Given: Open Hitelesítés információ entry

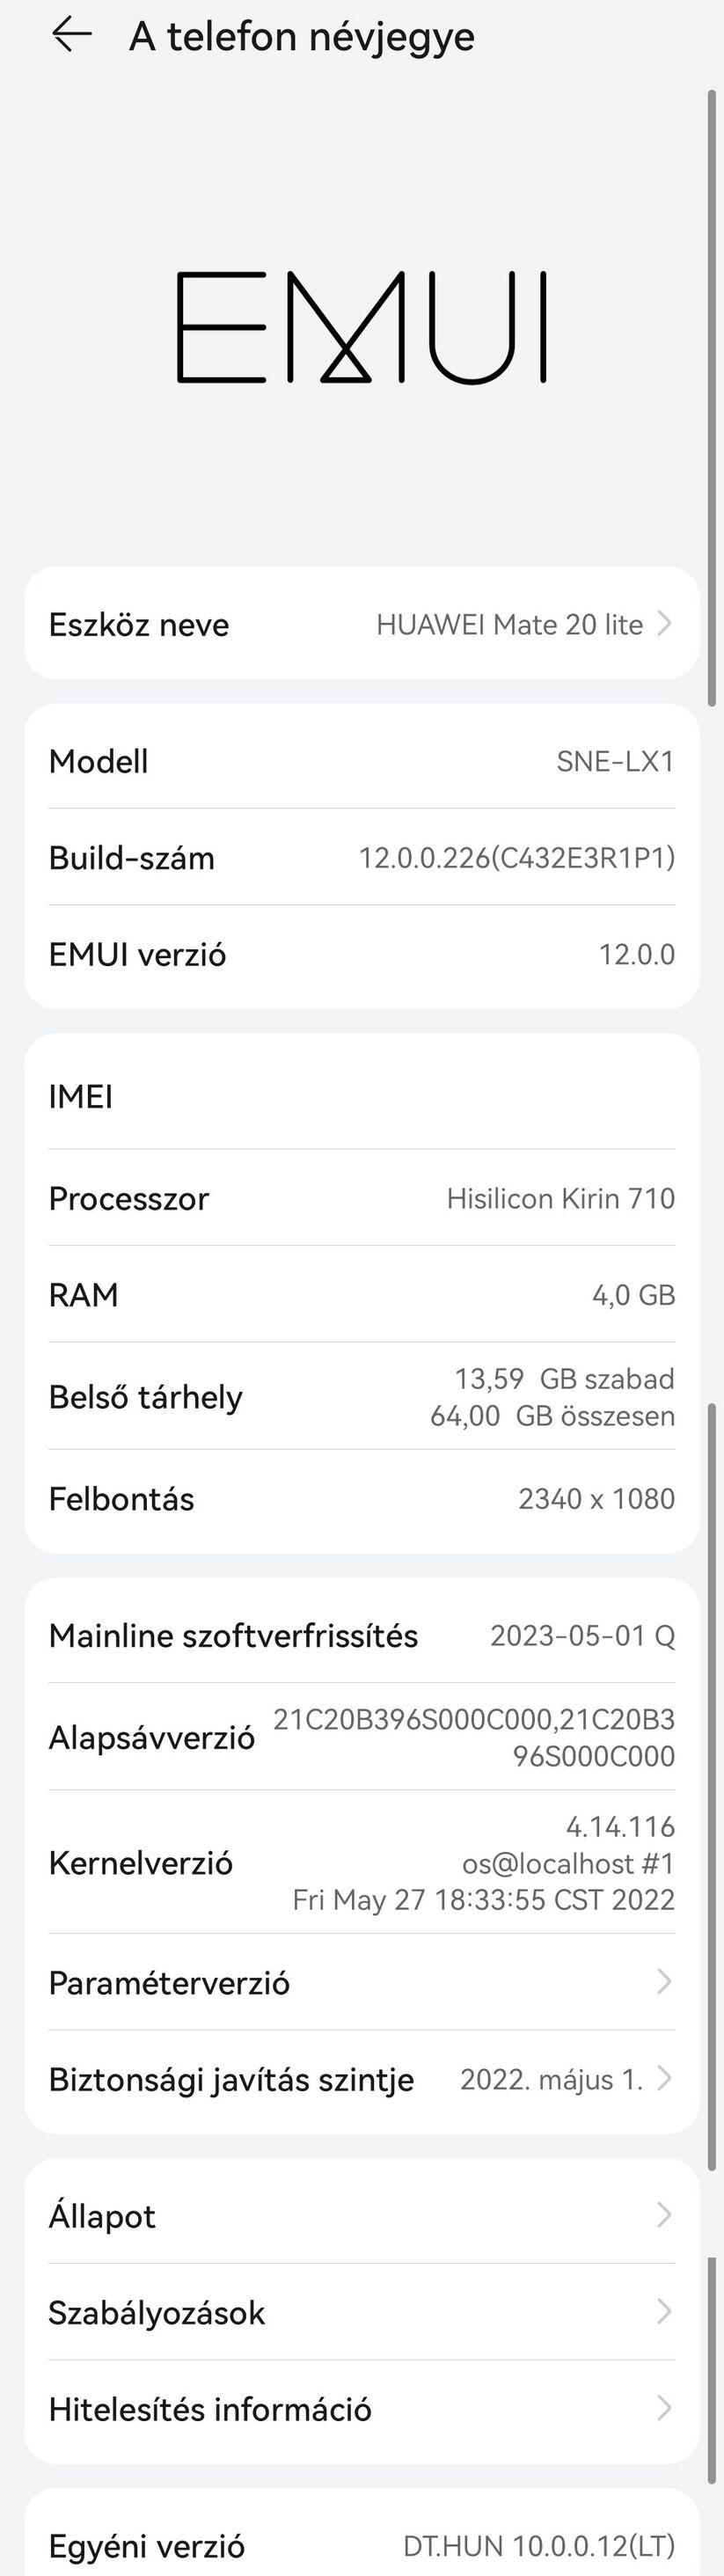Looking at the screenshot, I should point(210,2409).
